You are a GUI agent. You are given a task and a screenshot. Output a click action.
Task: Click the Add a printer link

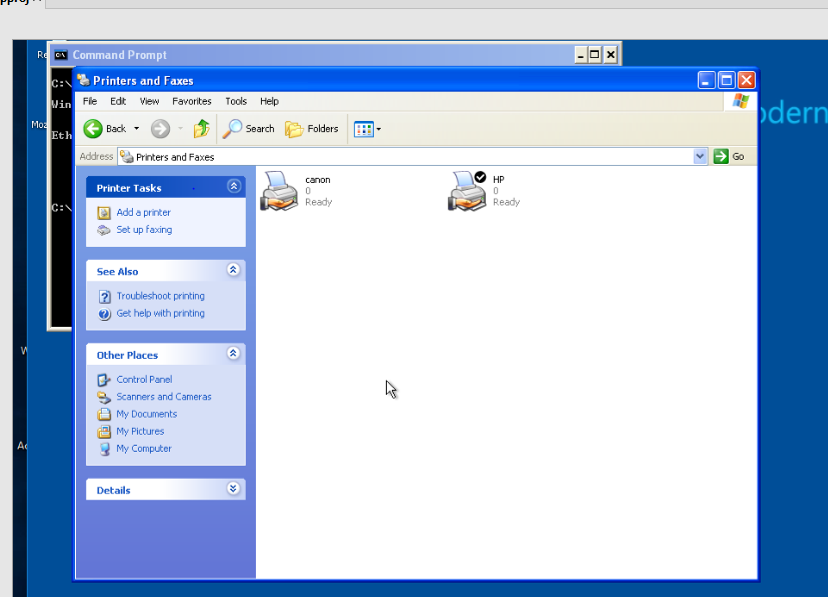point(143,212)
